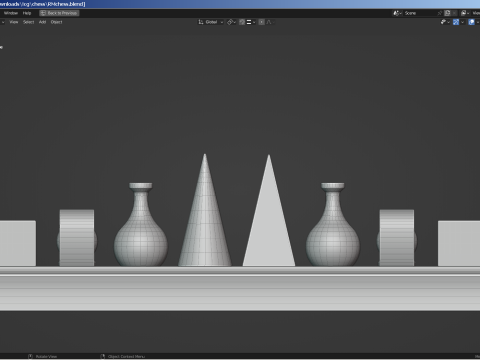Toggle the snap magnet icon
480x360 pixels.
(x=242, y=22)
